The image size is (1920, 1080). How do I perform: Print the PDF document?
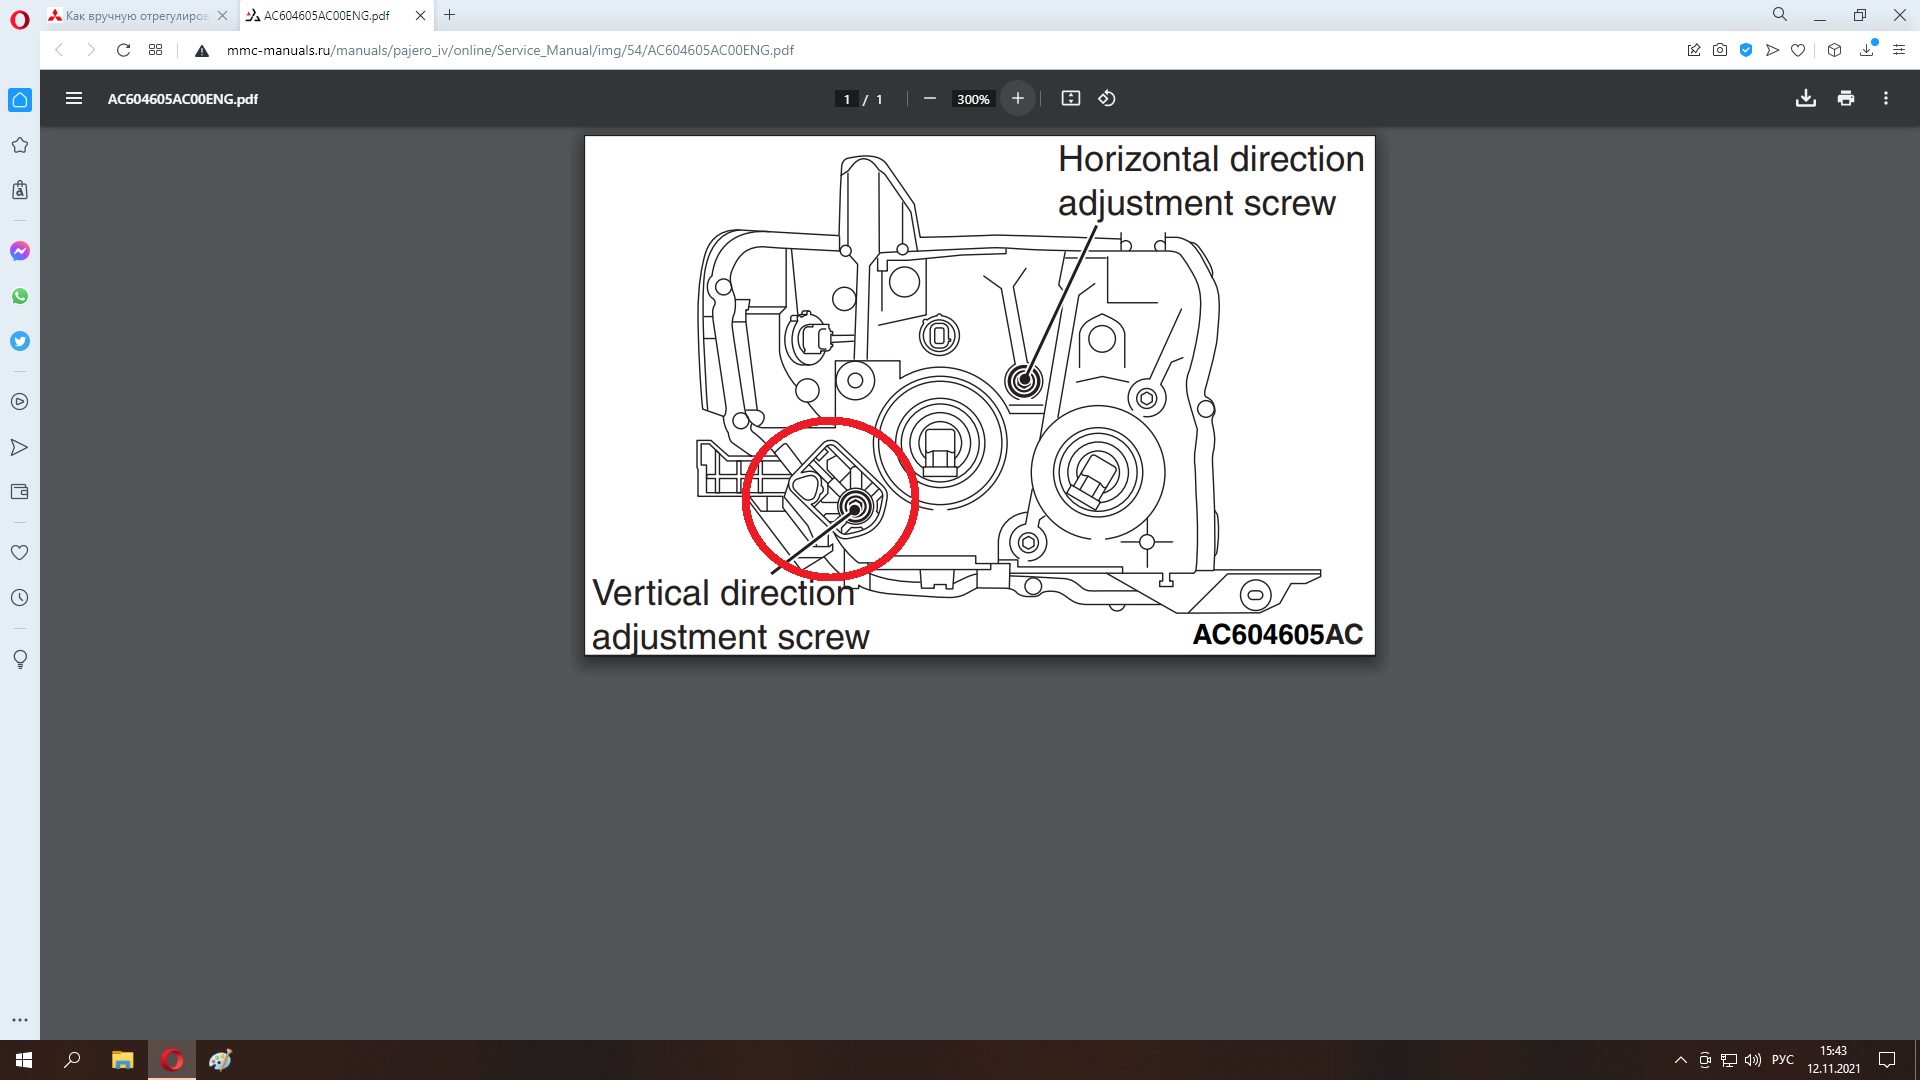click(x=1845, y=98)
